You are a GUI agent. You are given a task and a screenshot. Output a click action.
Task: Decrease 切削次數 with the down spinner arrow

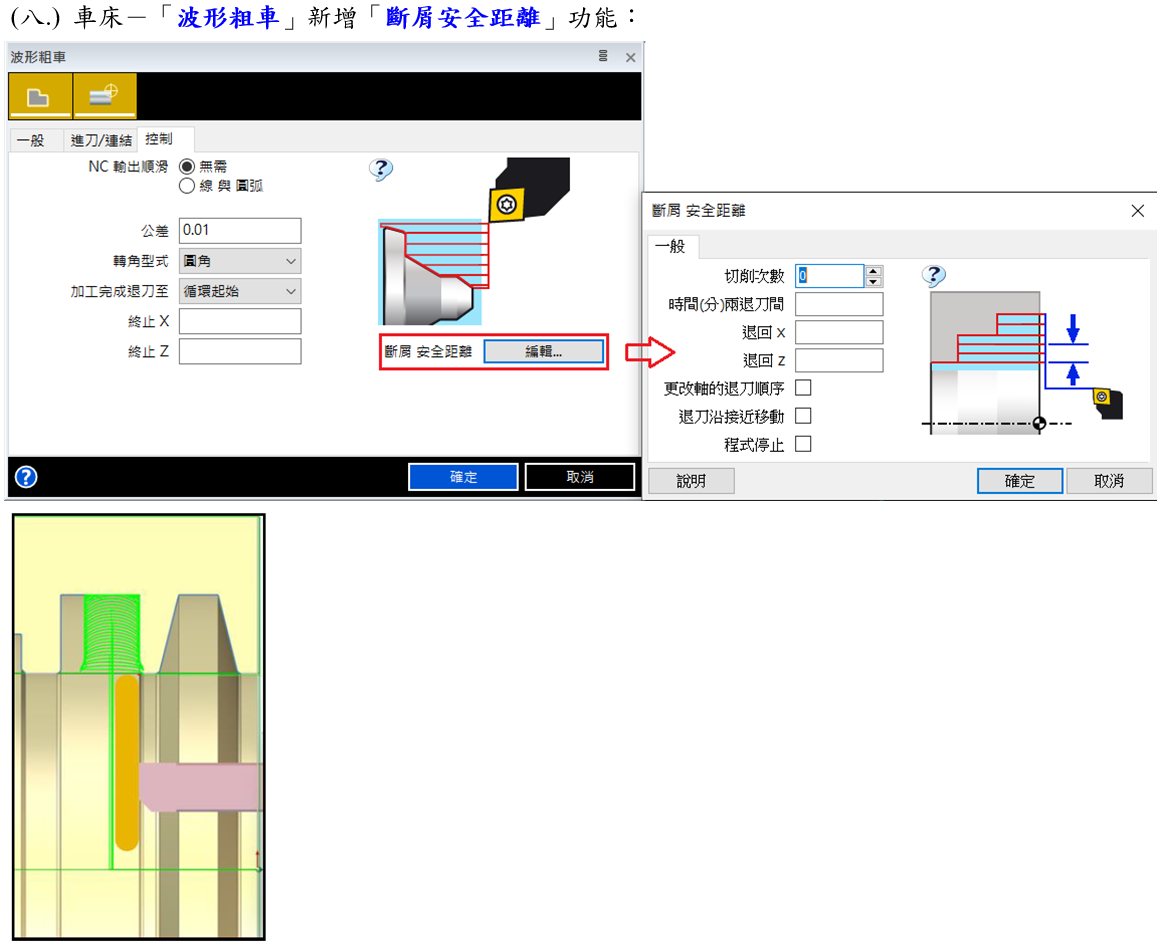[874, 282]
